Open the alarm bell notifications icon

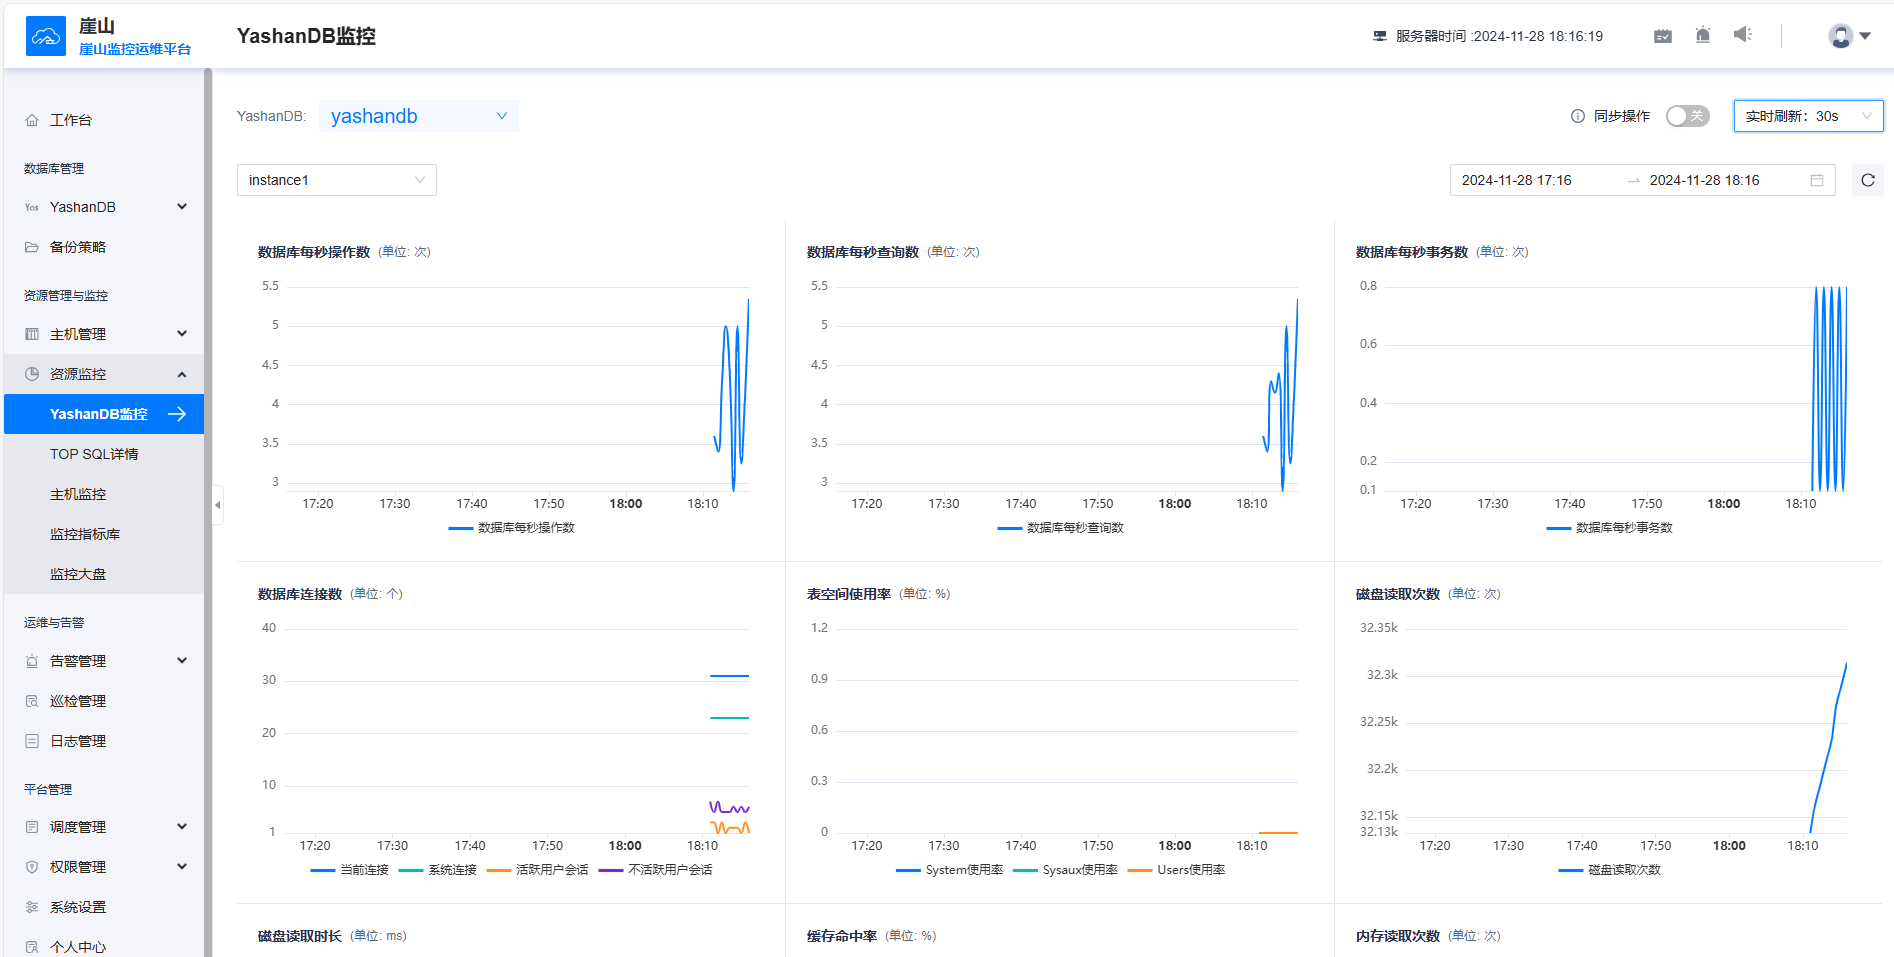click(x=1703, y=36)
